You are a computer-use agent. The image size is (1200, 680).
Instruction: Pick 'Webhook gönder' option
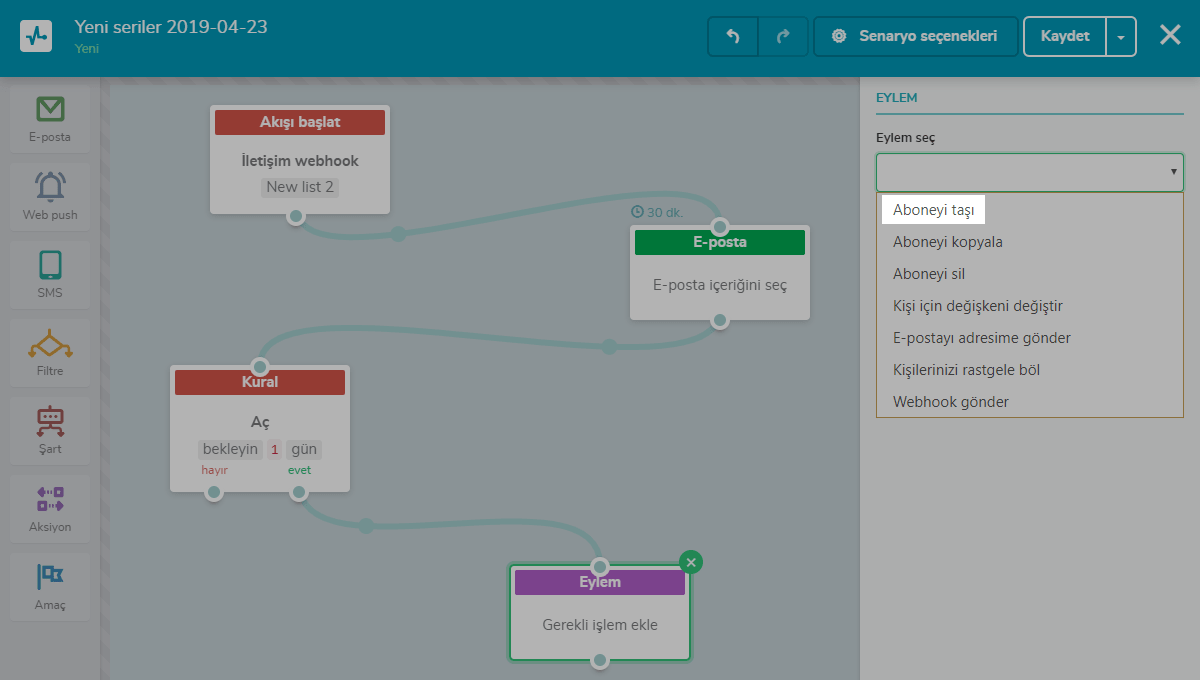point(950,402)
